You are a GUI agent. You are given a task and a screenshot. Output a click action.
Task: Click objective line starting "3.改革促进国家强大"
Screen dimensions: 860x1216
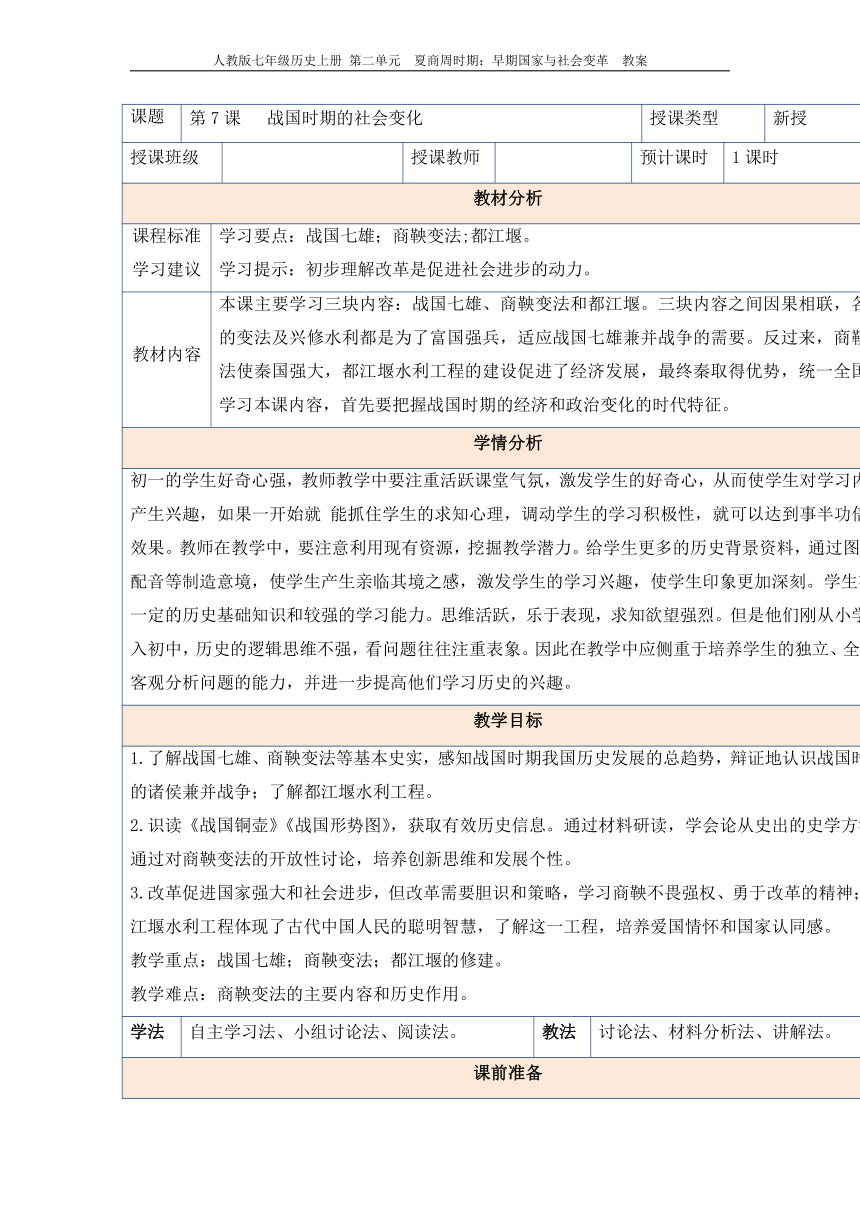pyautogui.click(x=495, y=893)
